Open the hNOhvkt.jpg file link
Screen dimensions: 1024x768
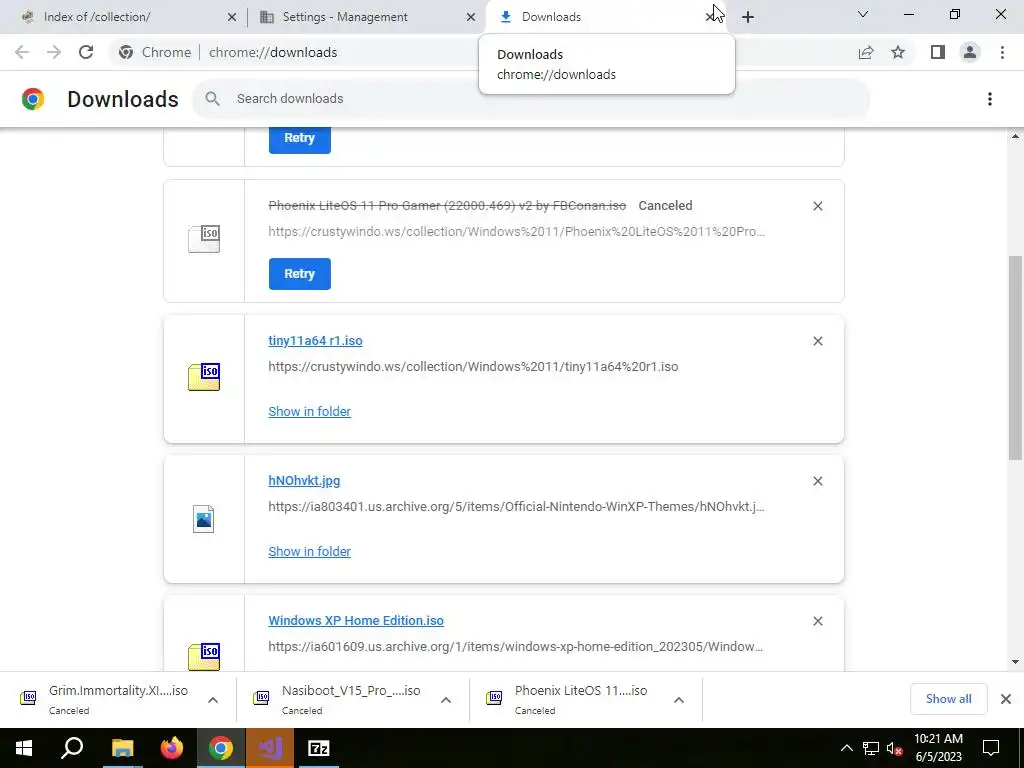pyautogui.click(x=304, y=481)
